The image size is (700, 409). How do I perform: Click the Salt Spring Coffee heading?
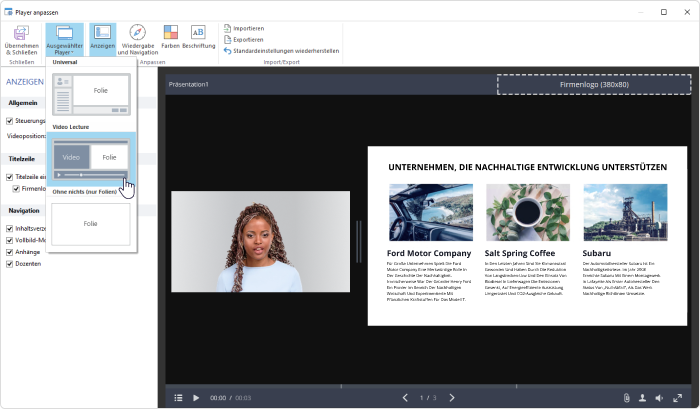pyautogui.click(x=520, y=253)
